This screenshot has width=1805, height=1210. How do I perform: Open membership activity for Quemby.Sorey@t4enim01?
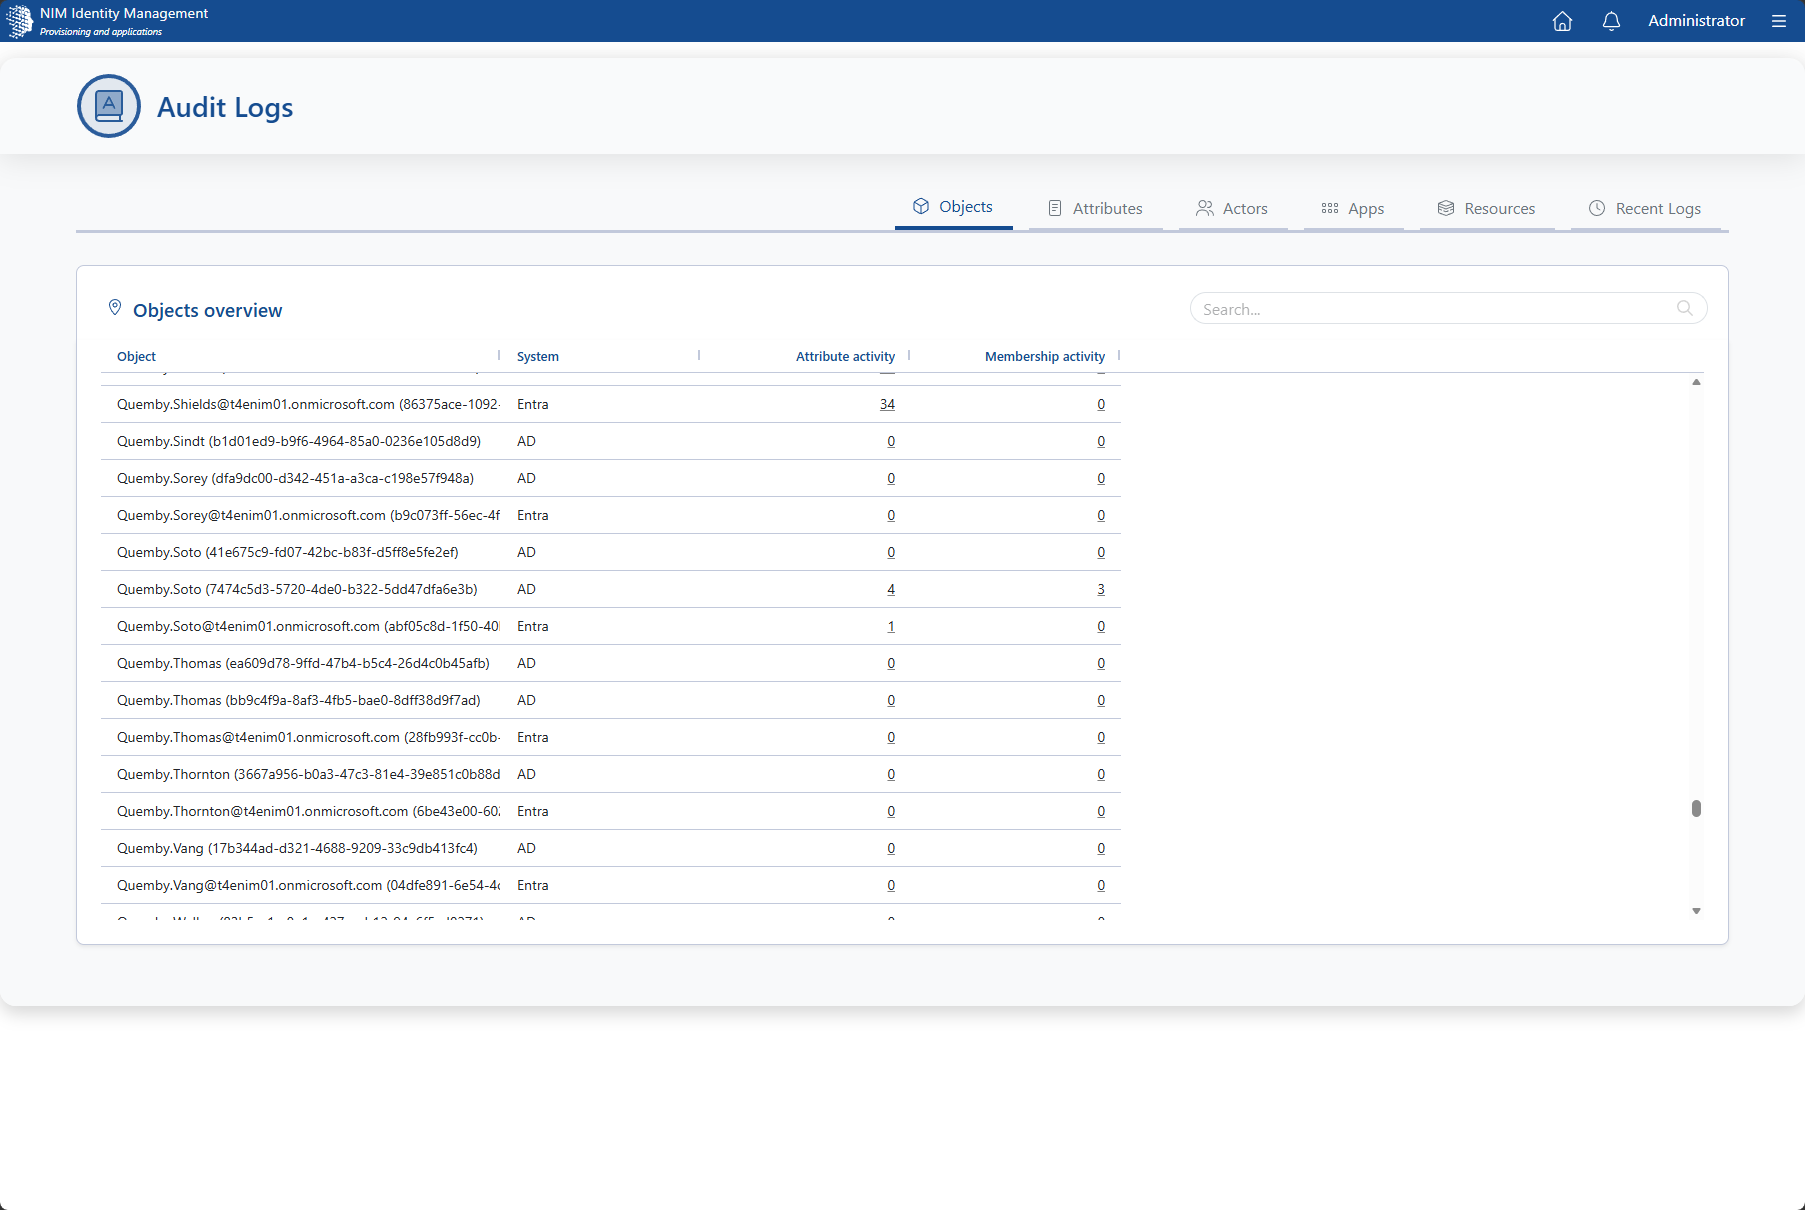[1101, 515]
